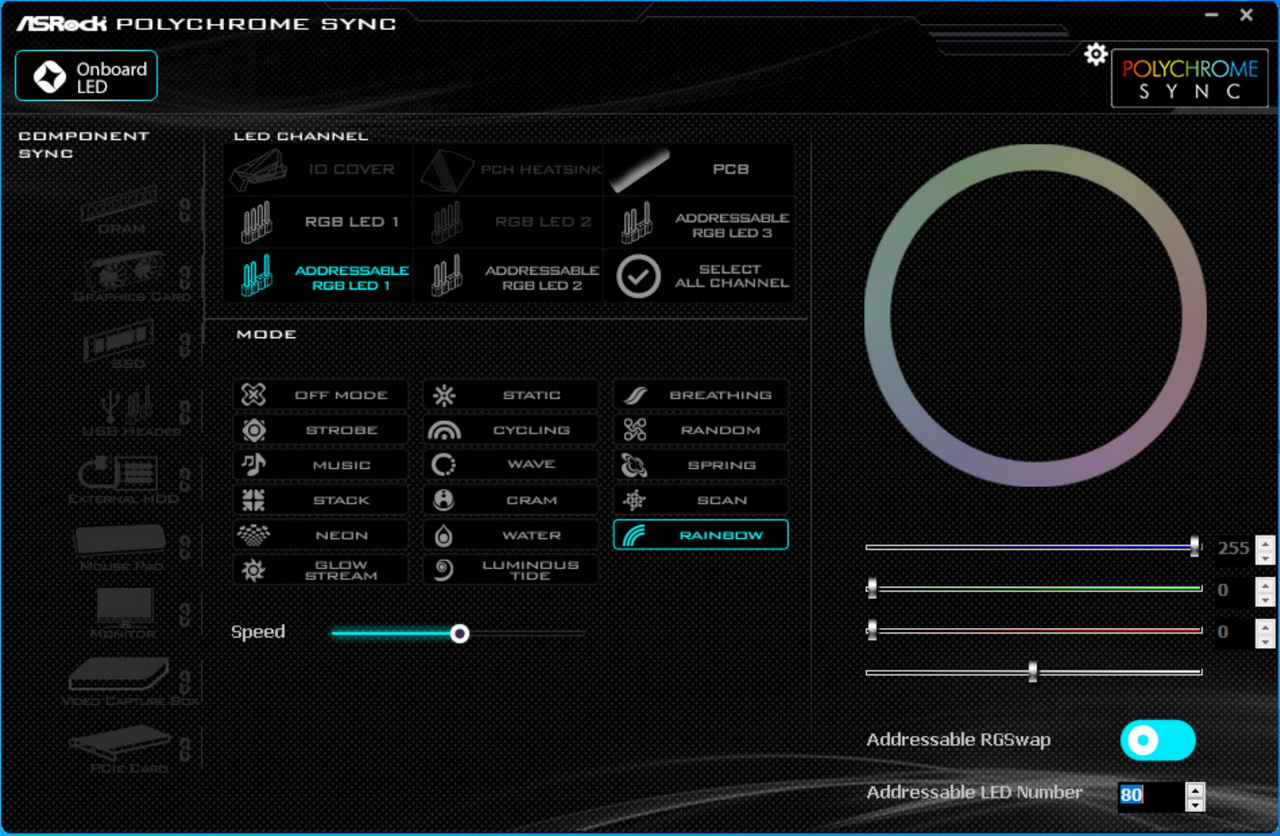Enable the Glow Stream mode
Image resolution: width=1280 pixels, height=836 pixels.
(320, 570)
